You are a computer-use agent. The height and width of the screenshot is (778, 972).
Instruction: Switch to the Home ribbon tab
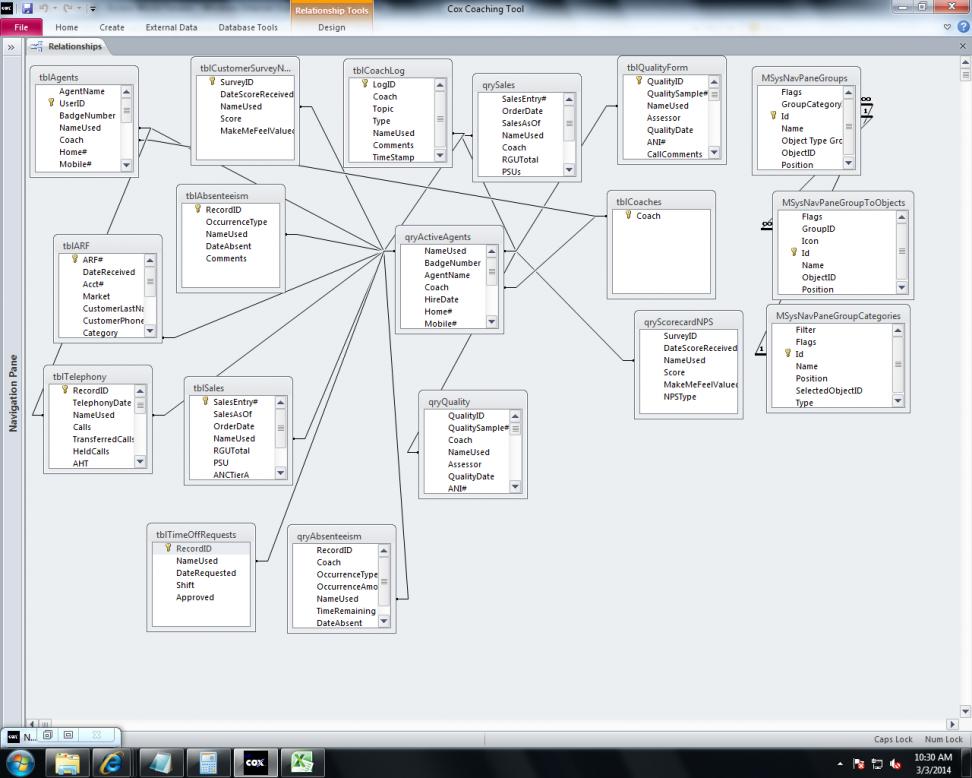coord(66,27)
